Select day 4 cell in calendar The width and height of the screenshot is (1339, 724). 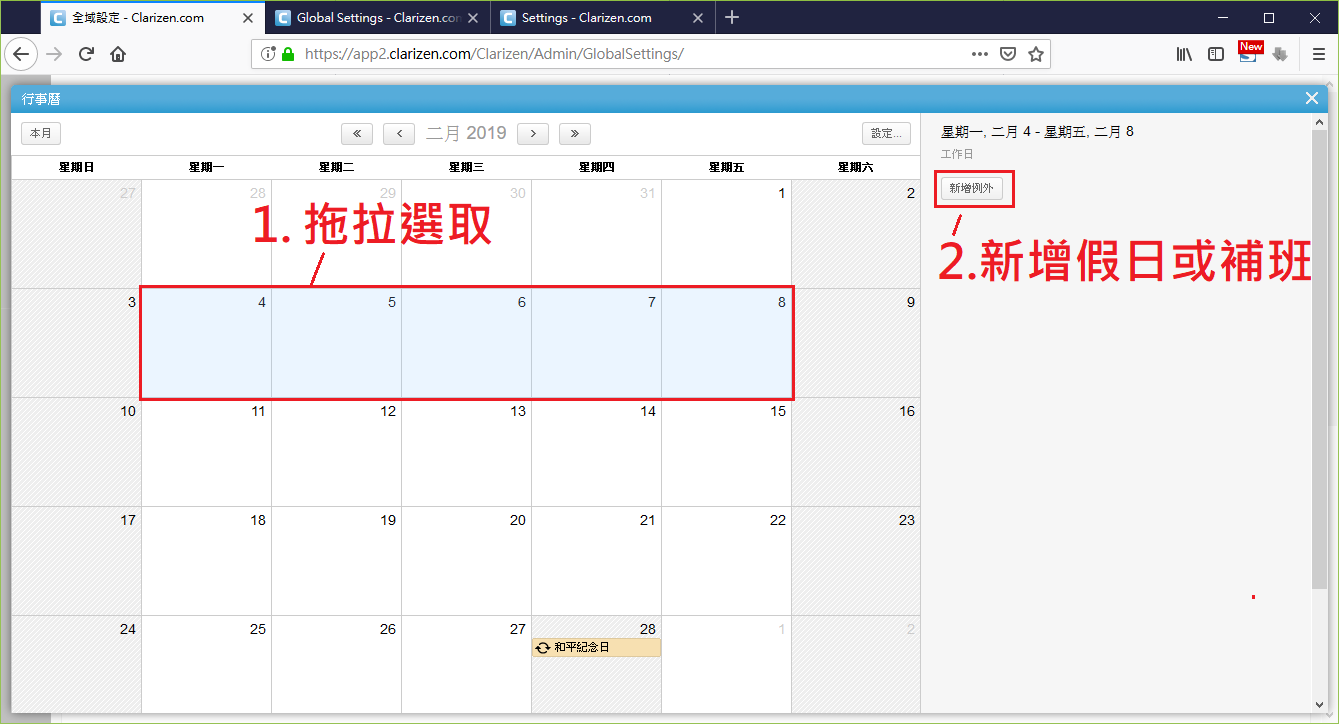pyautogui.click(x=206, y=344)
